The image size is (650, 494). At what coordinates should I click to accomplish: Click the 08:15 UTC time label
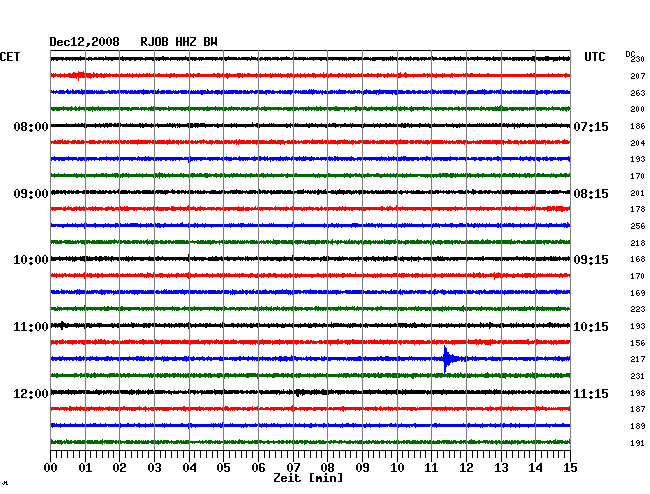tap(591, 194)
